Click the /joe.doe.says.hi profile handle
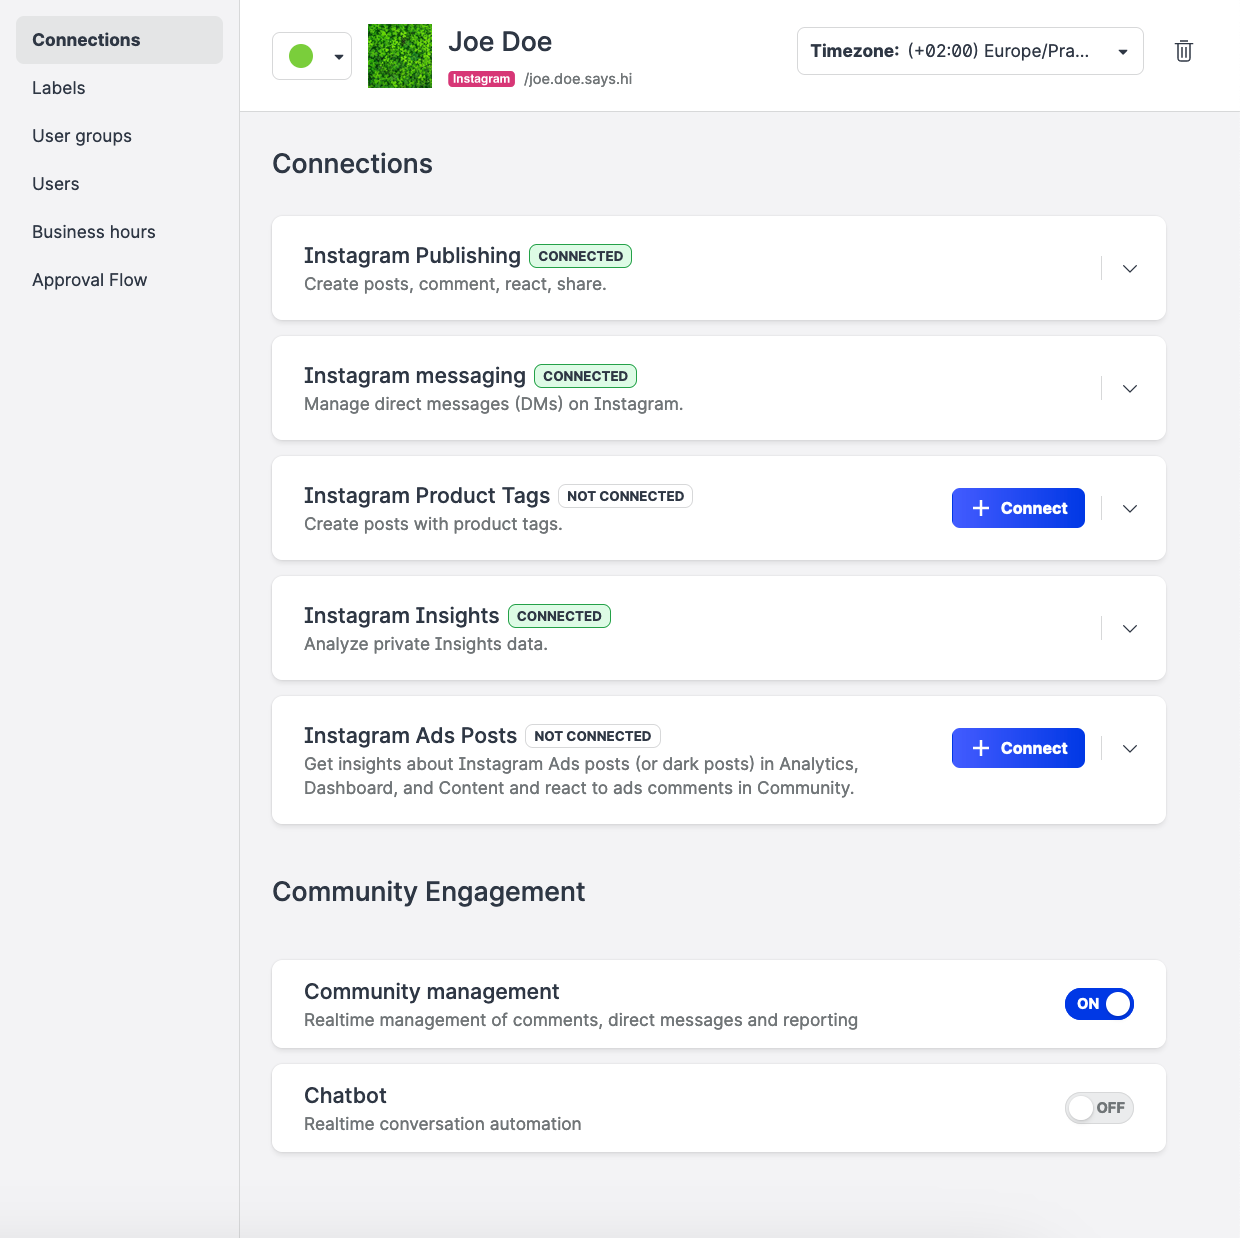The image size is (1240, 1238). pos(578,79)
